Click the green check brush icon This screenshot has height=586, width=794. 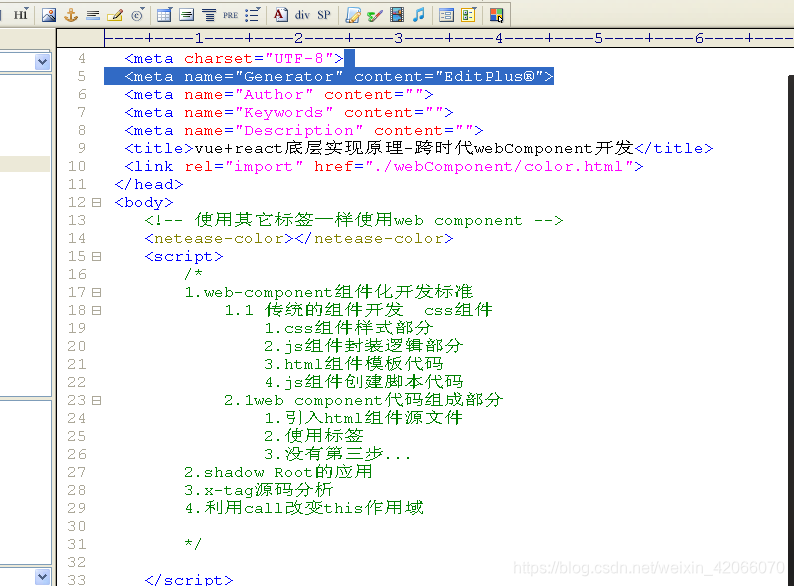(x=375, y=15)
